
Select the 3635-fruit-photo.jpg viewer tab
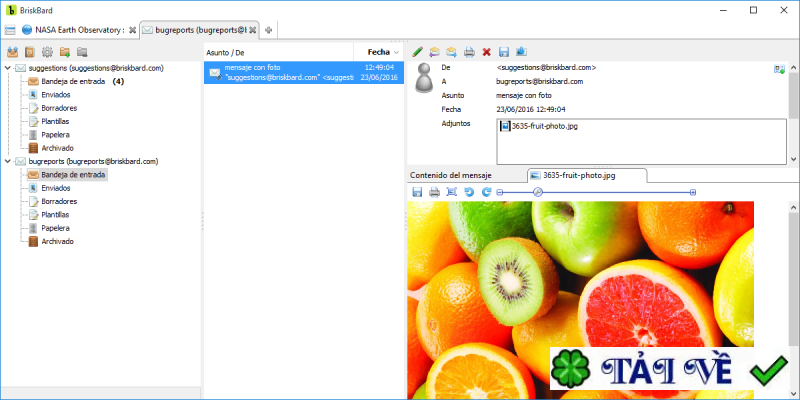(x=587, y=175)
